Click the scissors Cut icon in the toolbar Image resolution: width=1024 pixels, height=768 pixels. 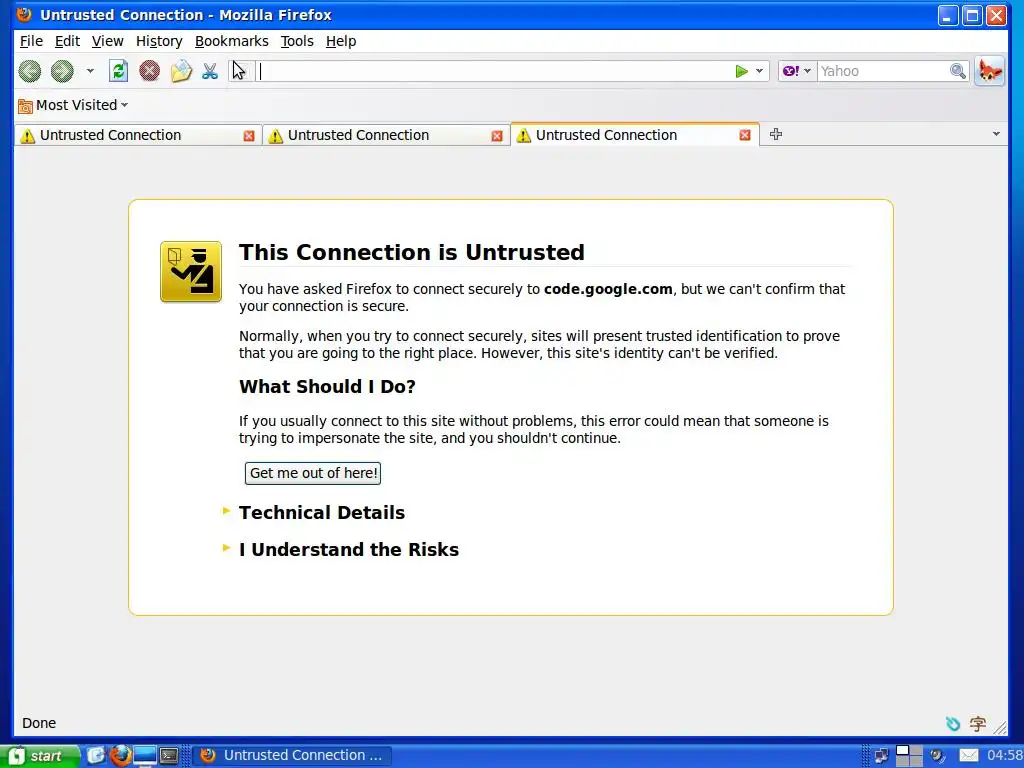tap(210, 71)
